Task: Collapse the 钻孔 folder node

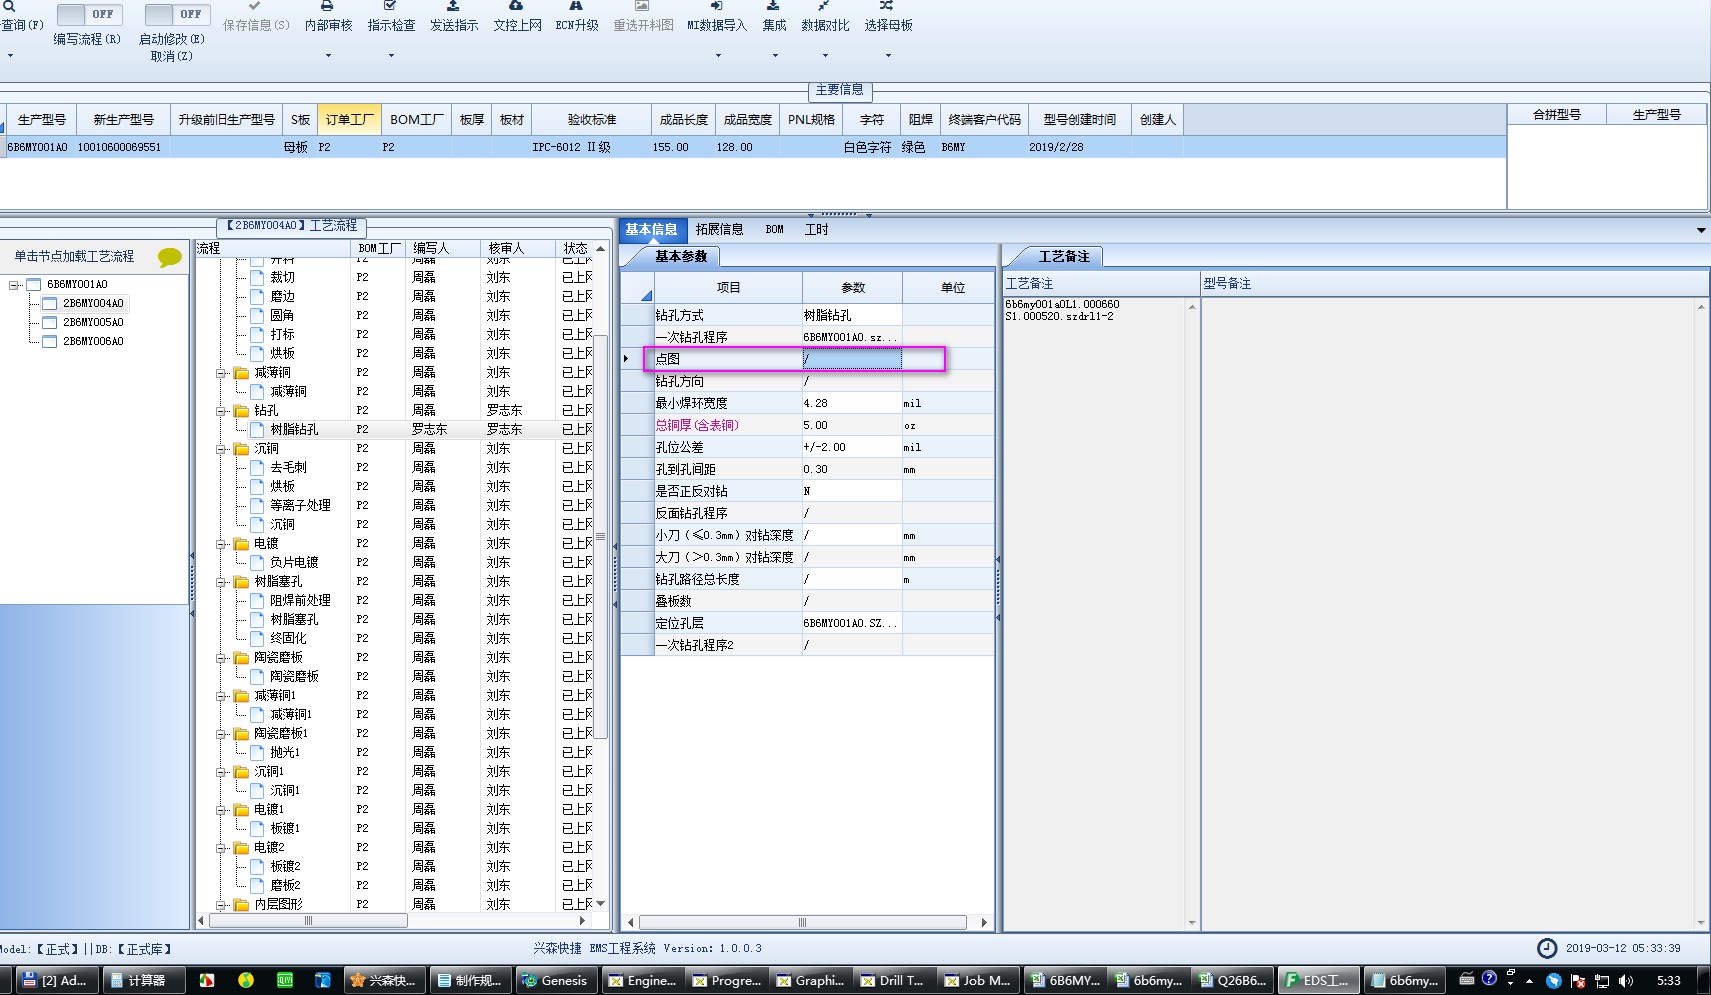Action: coord(222,410)
